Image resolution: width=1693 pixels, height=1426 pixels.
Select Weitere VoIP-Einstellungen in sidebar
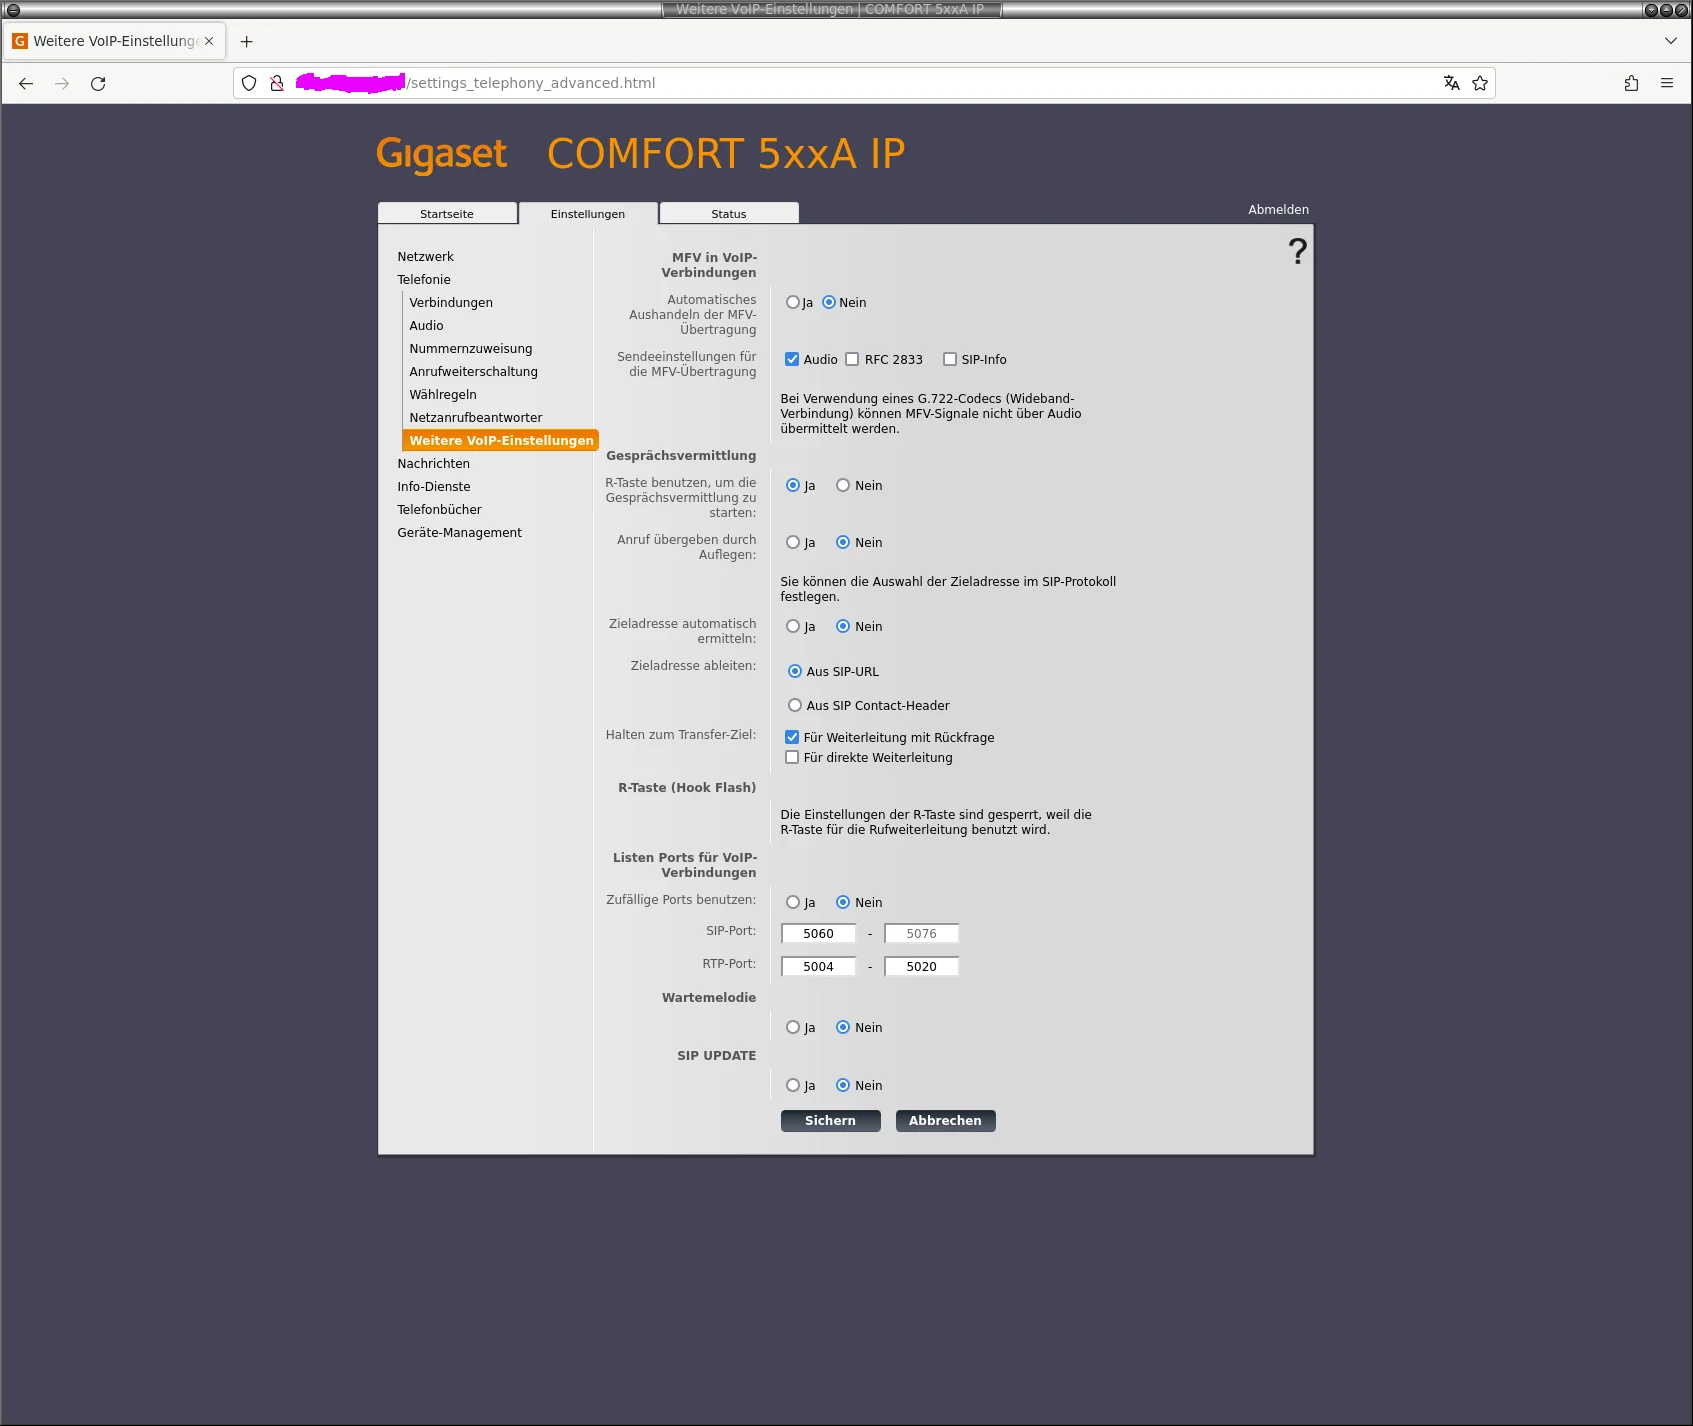501,441
